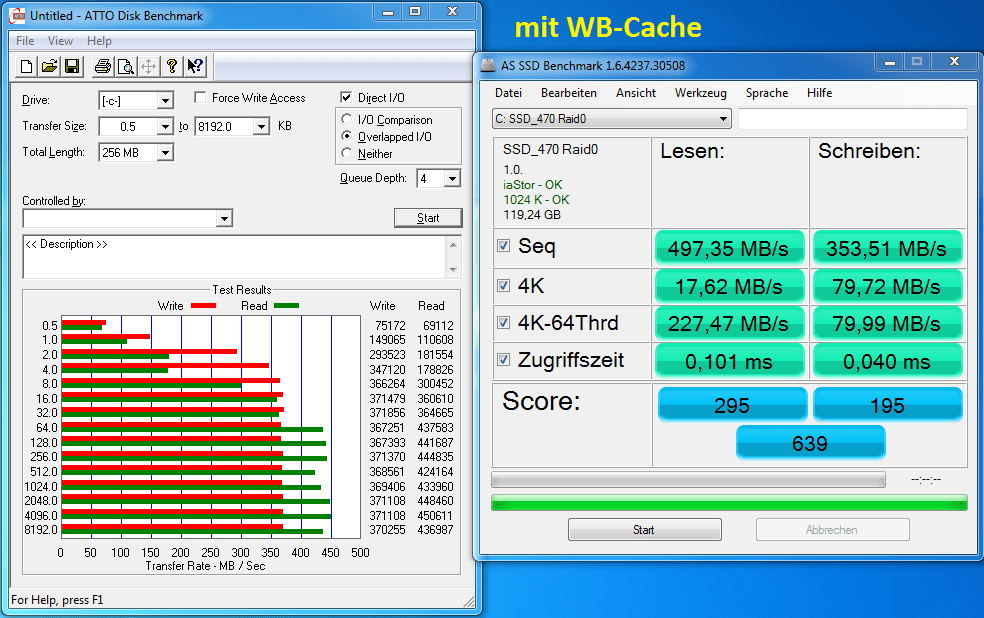Click the ATTO Disk Benchmark title bar icon
This screenshot has height=618, width=984.
(x=18, y=16)
